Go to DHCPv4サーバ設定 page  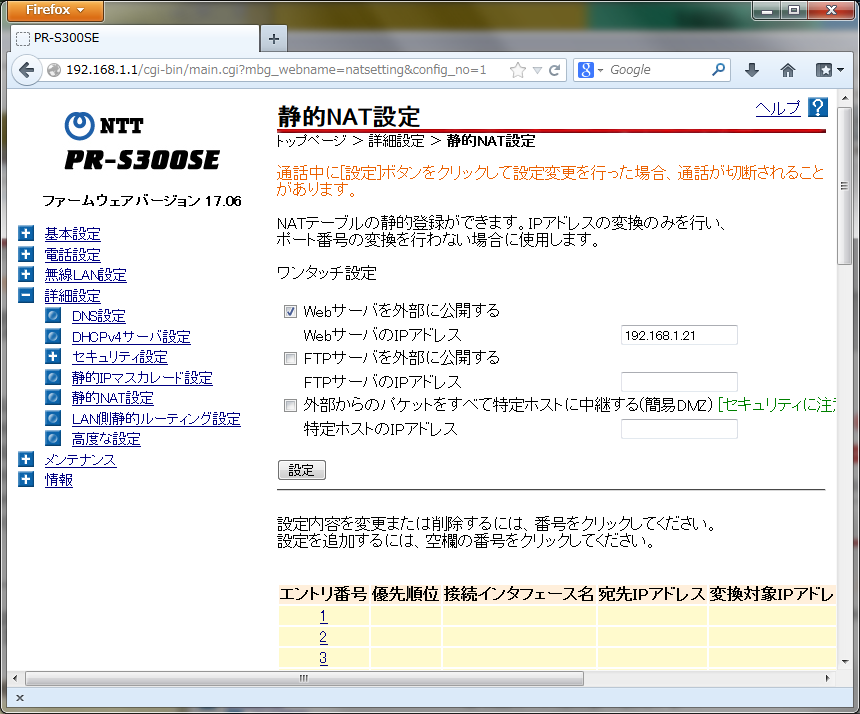tap(131, 337)
